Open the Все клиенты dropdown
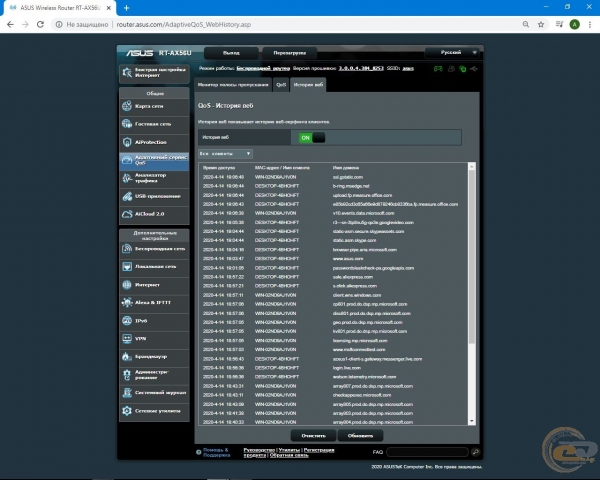Viewport: 600px width, 480px height. coord(225,153)
